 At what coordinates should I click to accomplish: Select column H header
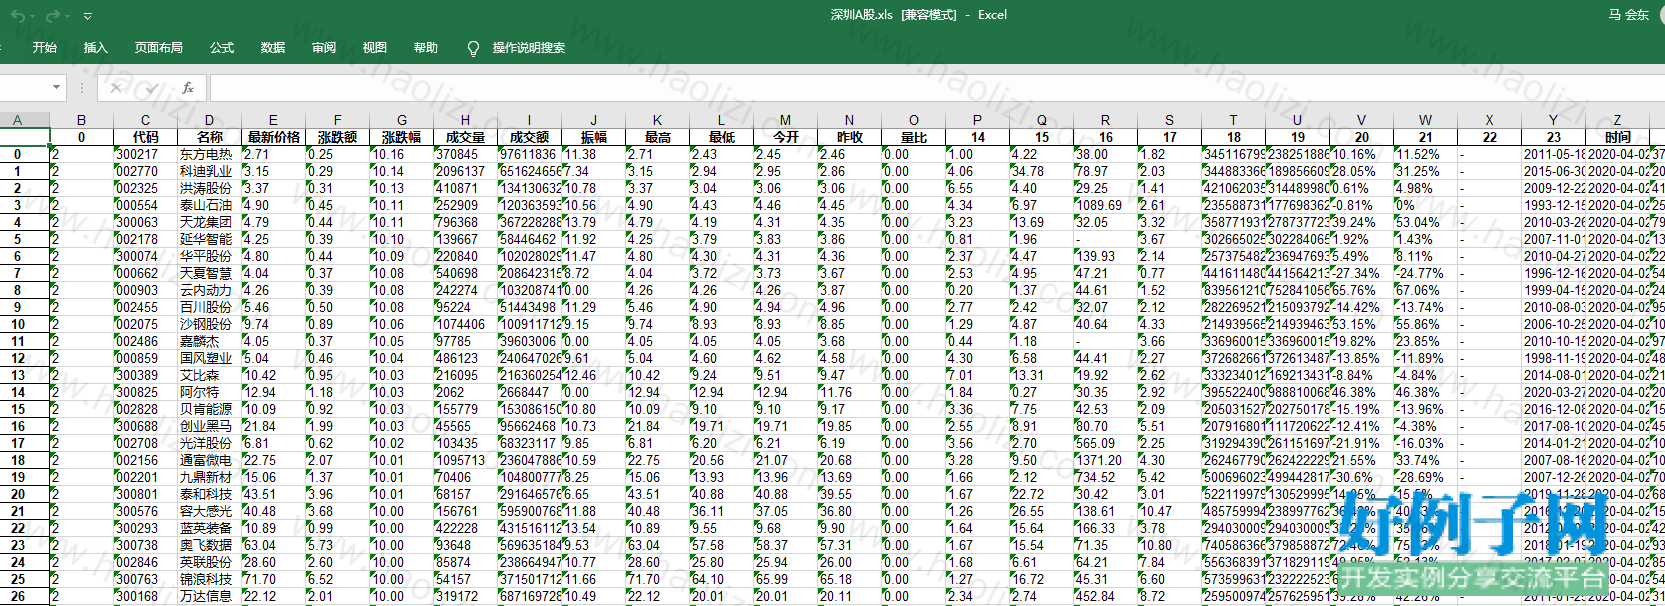pos(465,120)
